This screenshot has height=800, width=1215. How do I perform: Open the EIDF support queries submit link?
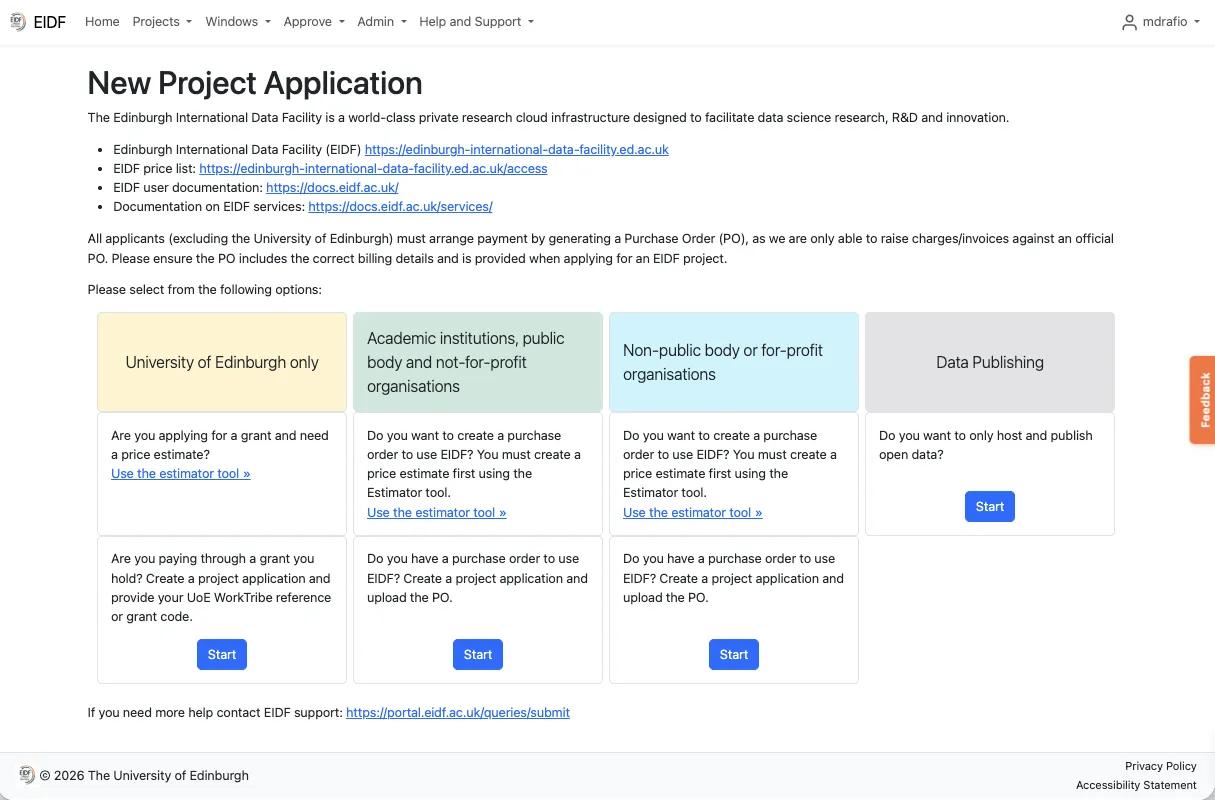pyautogui.click(x=458, y=713)
